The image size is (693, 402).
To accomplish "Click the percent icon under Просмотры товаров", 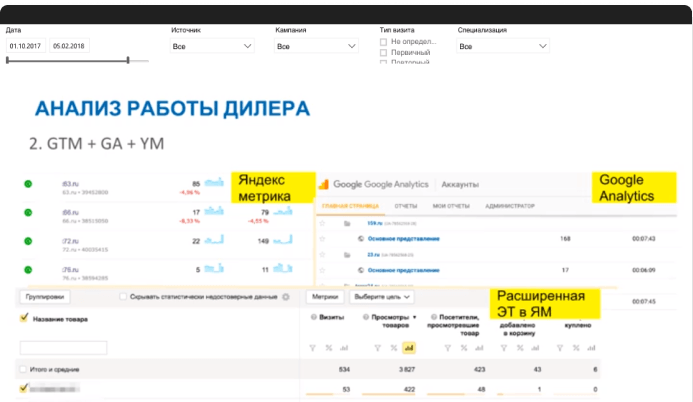I will 393,348.
